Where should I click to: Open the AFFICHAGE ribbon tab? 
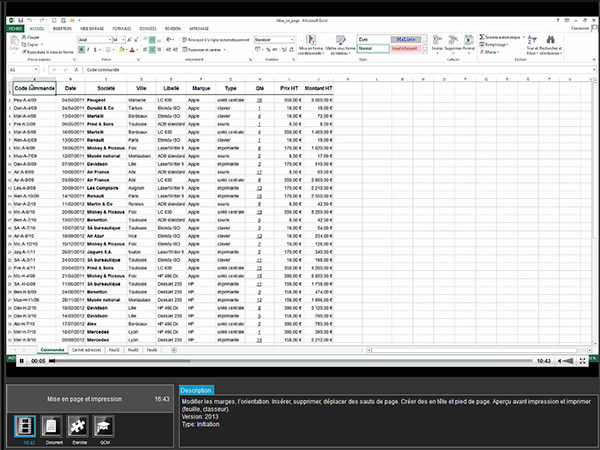199,29
